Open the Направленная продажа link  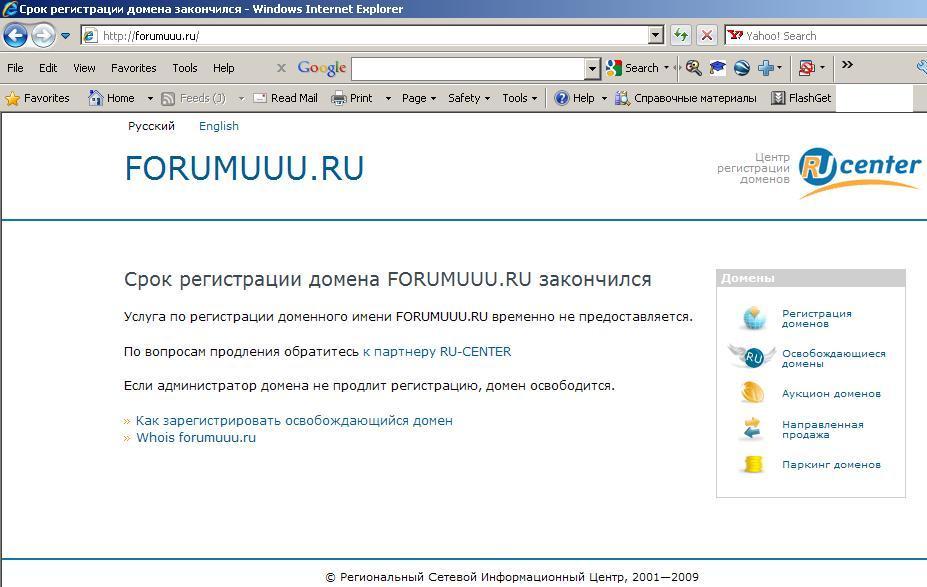click(822, 429)
